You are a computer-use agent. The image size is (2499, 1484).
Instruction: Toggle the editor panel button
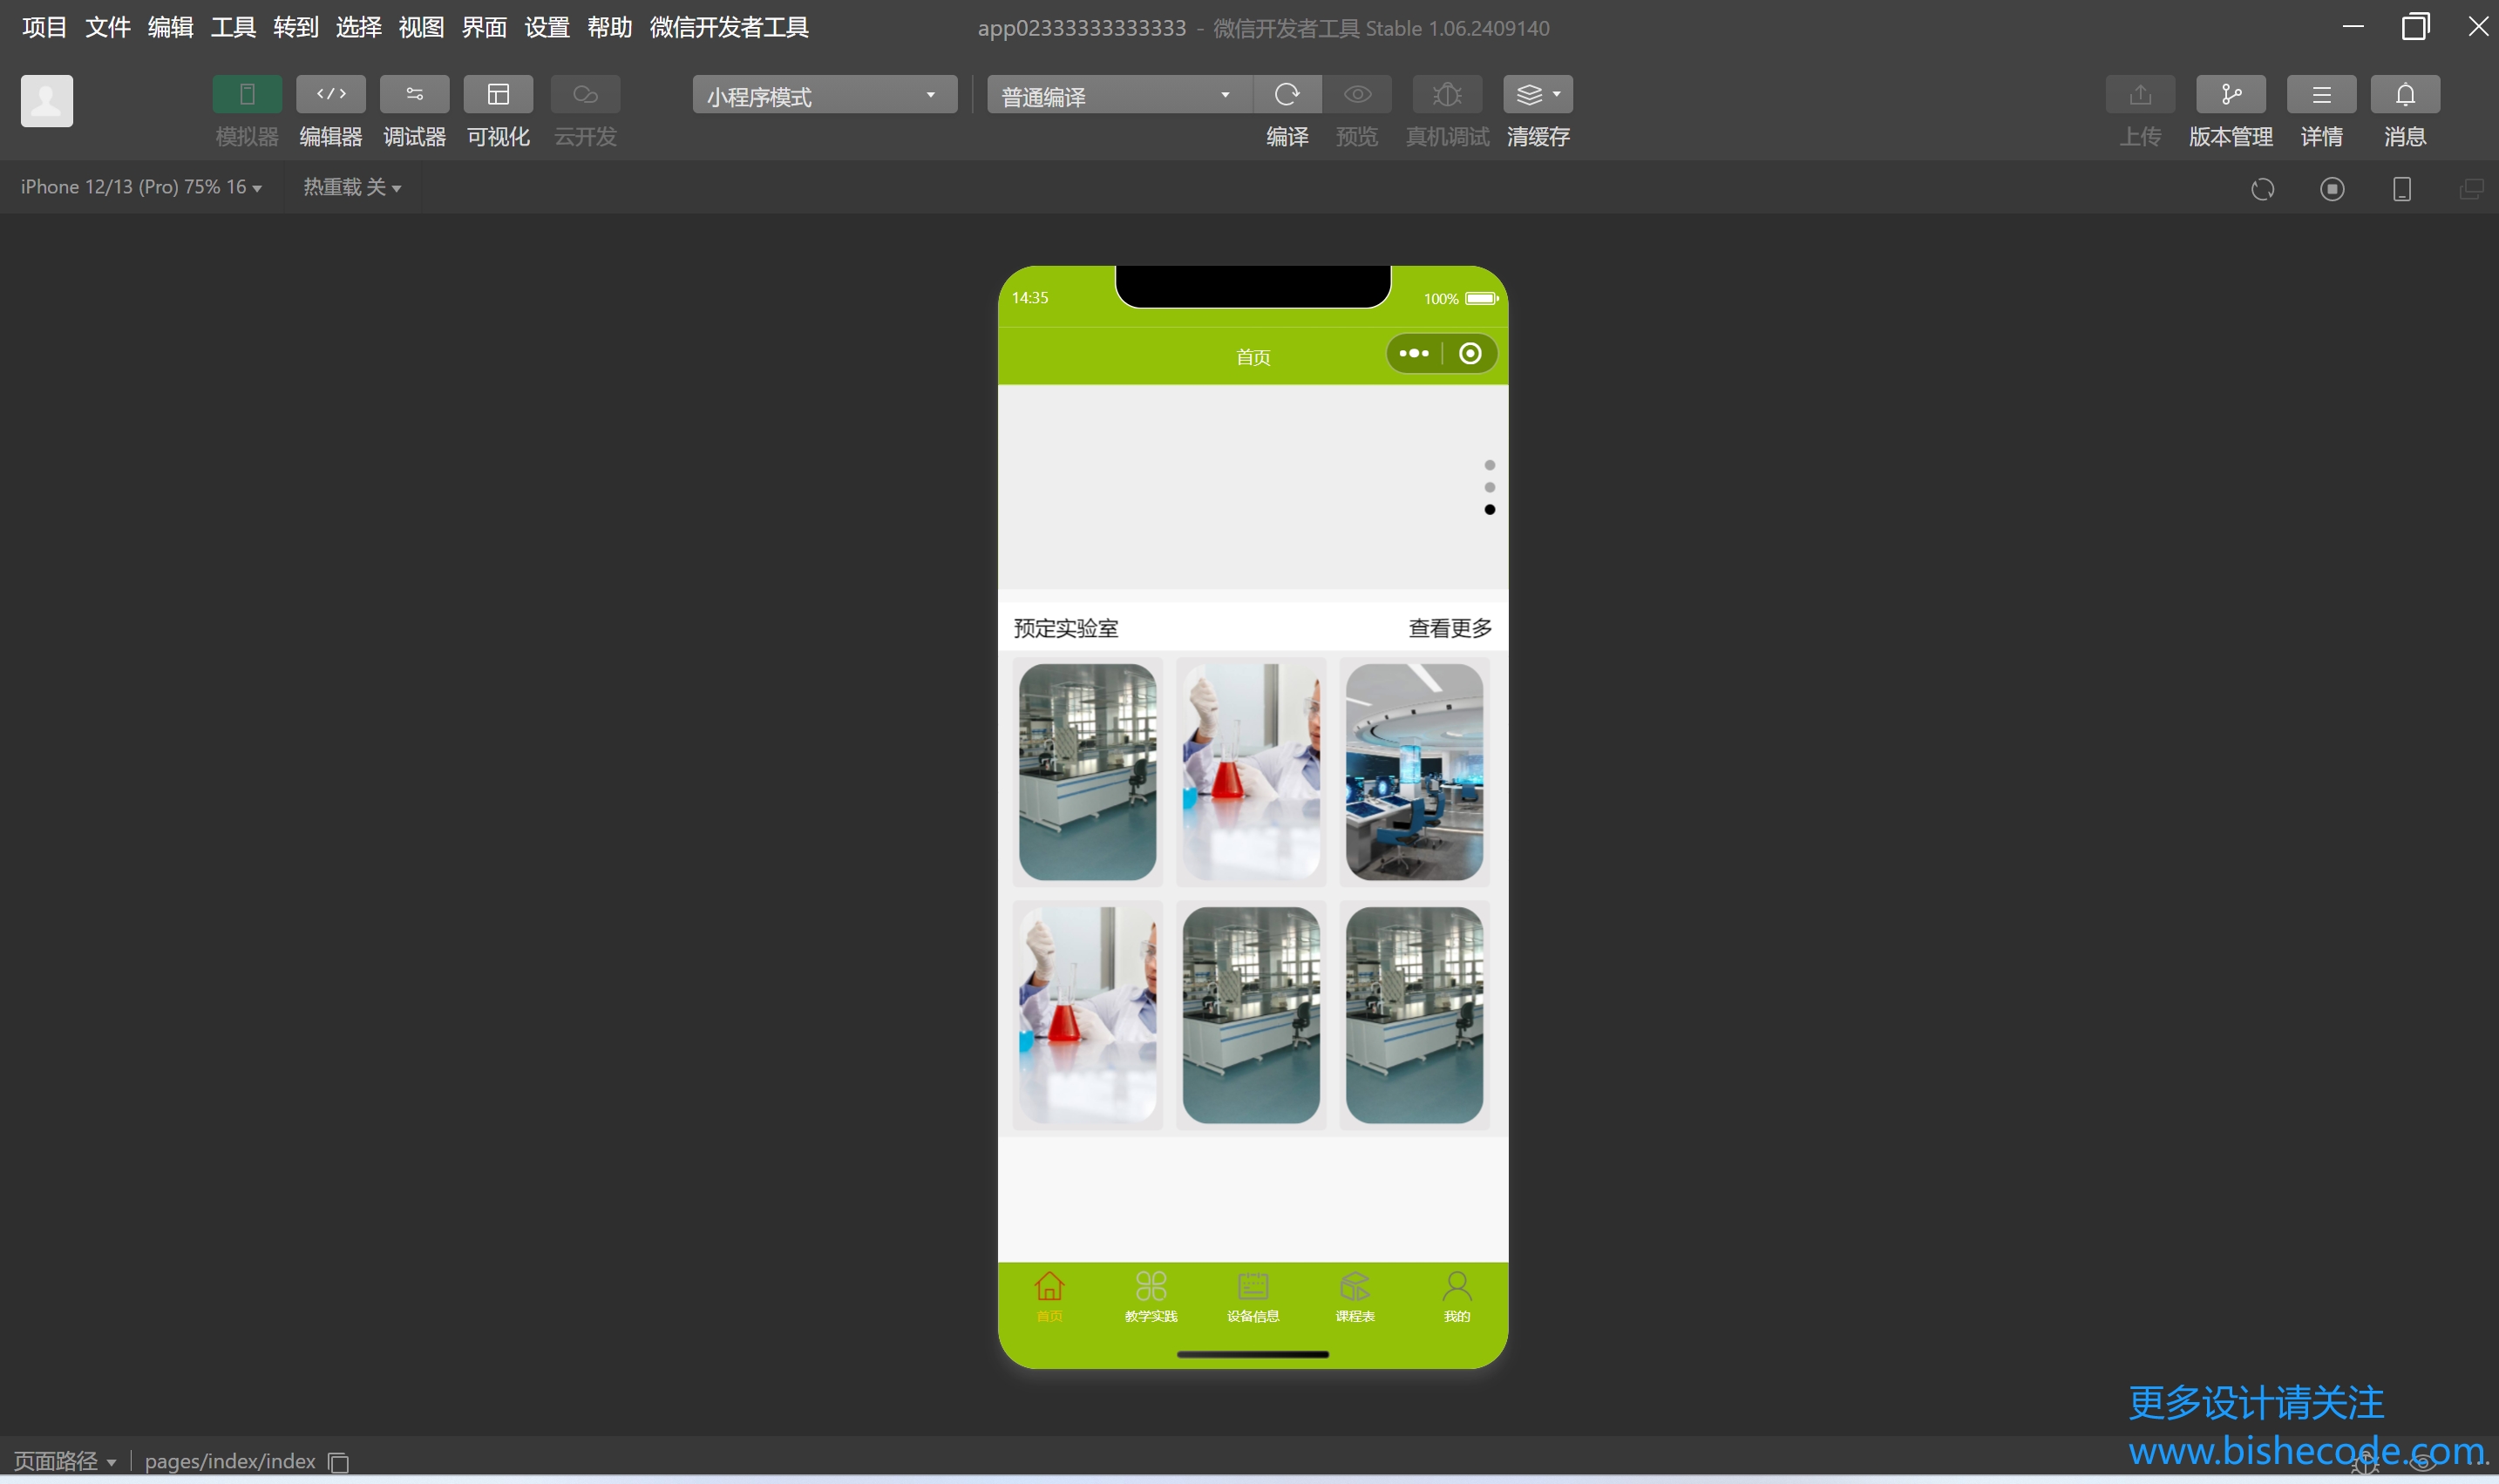click(331, 95)
